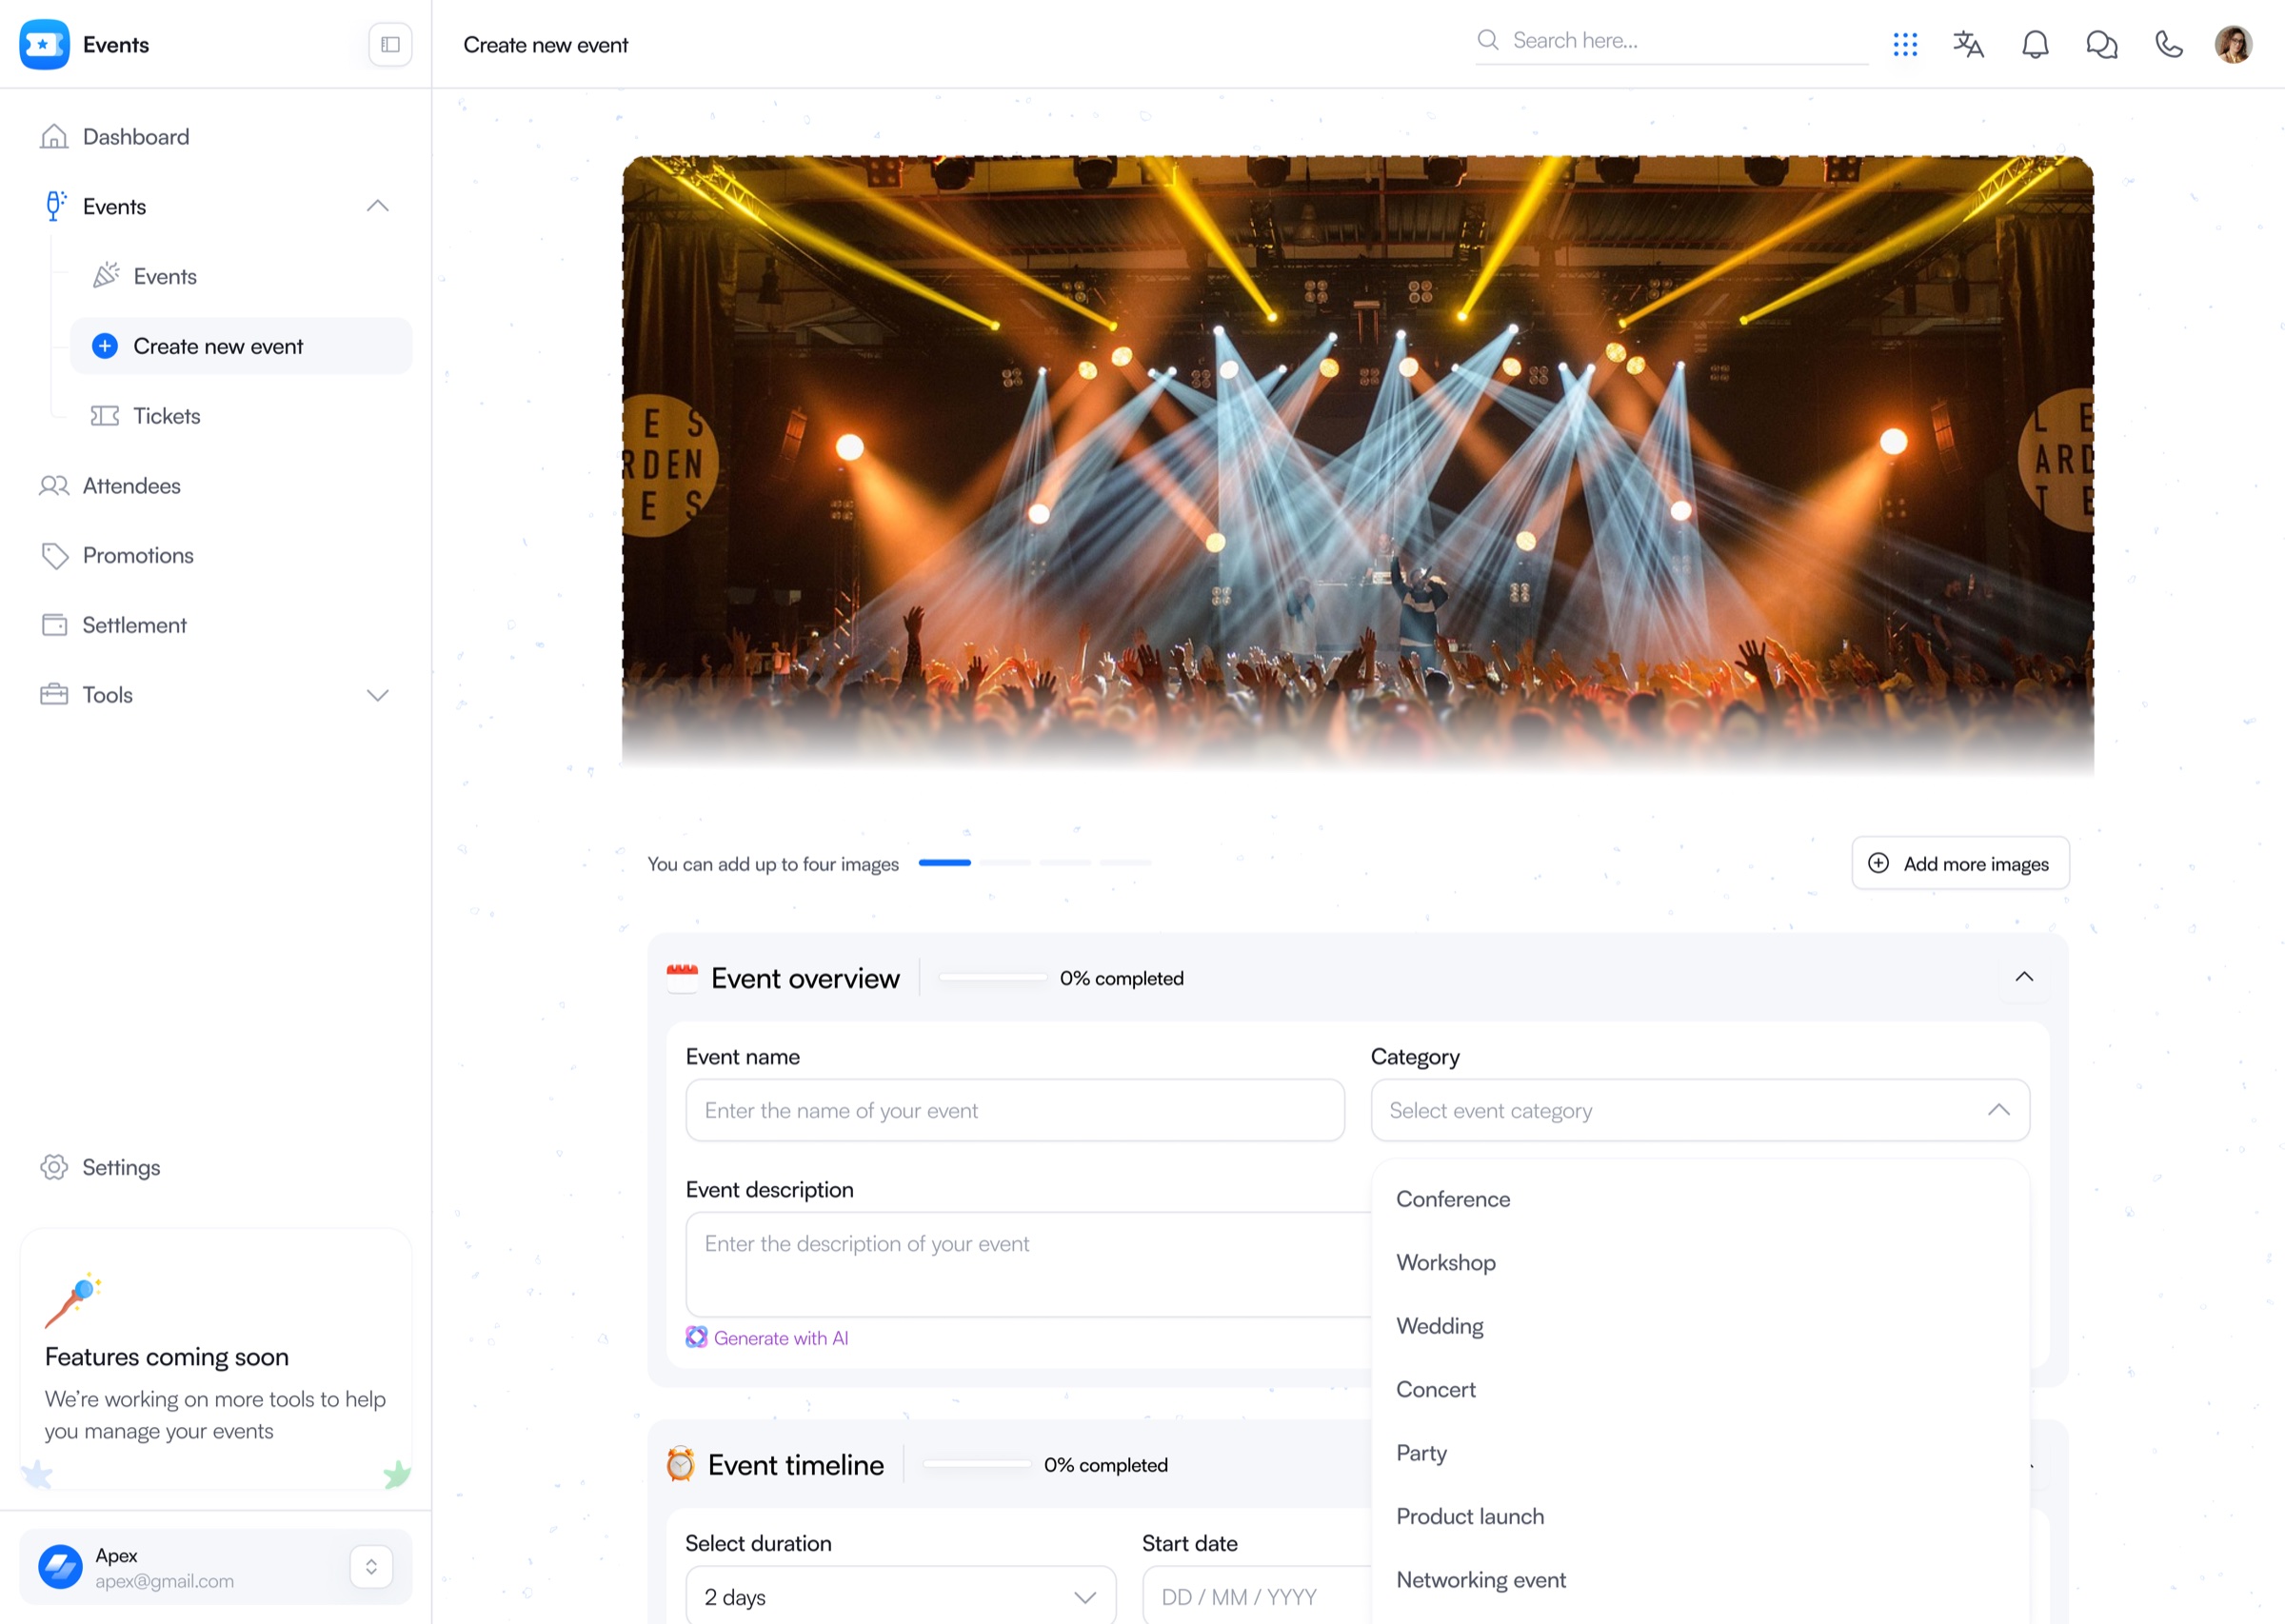Focus the Start date field
Screen dimensions: 2285x1624
click(1257, 1596)
